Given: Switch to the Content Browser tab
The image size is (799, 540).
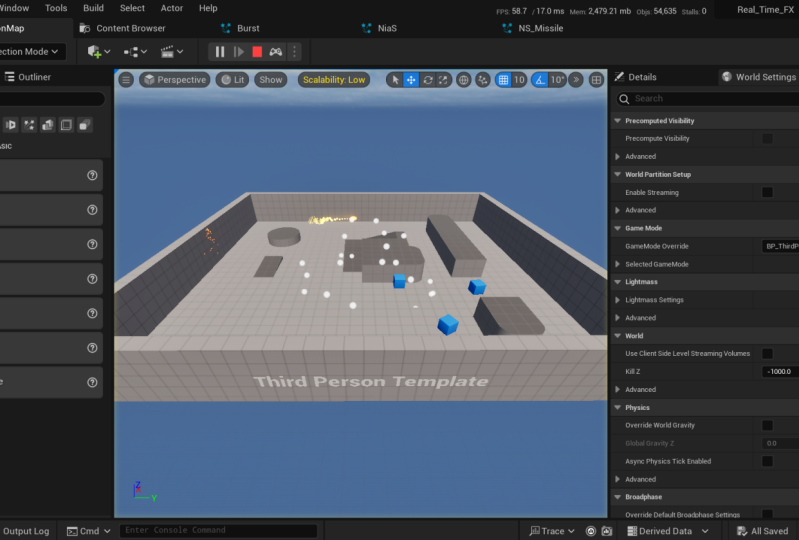Looking at the screenshot, I should pos(123,28).
